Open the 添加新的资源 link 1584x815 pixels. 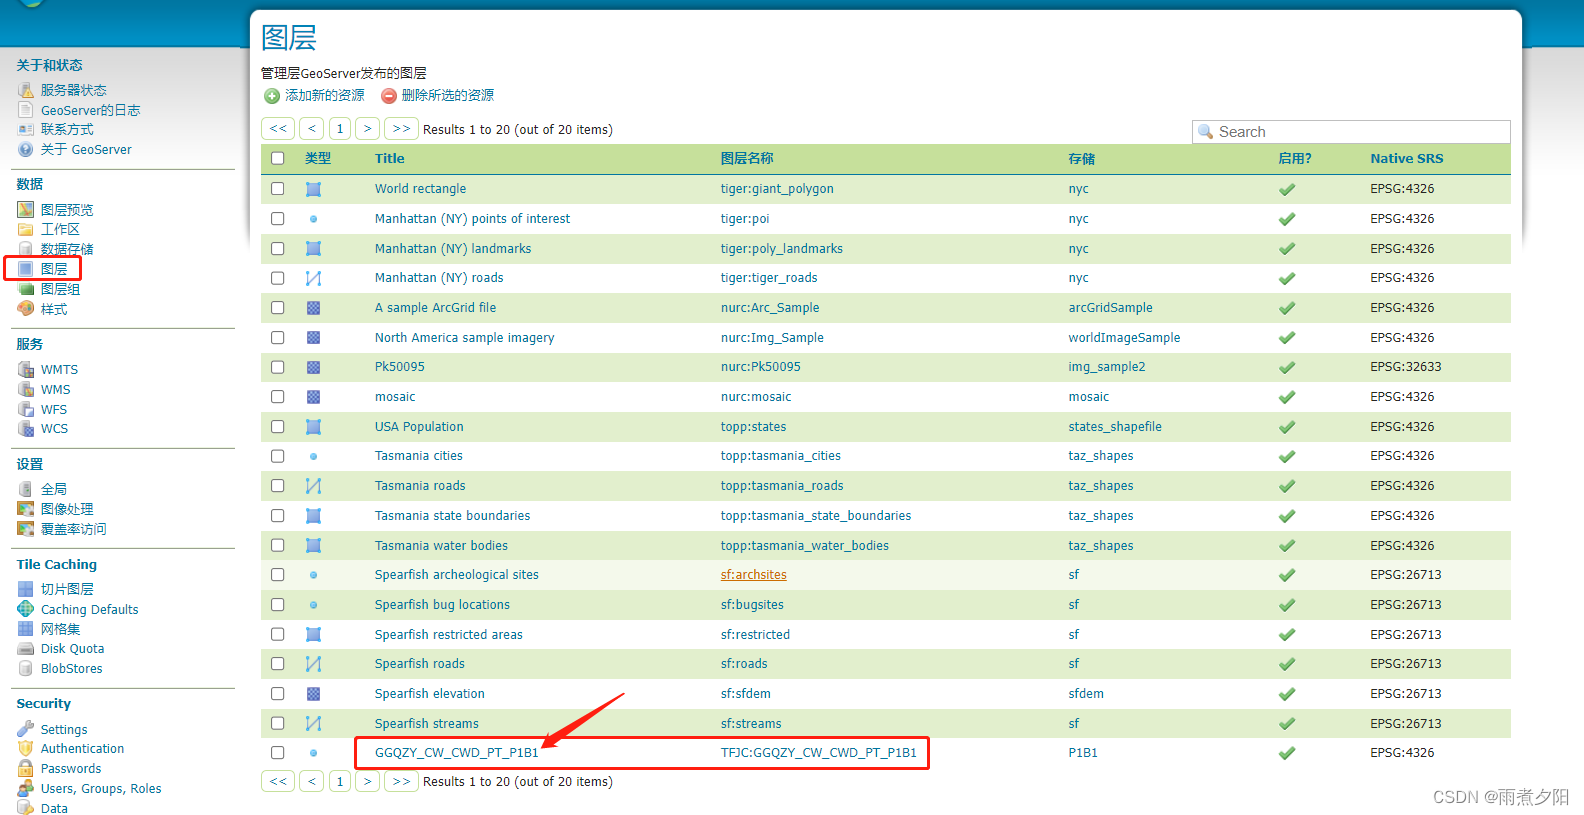point(325,95)
